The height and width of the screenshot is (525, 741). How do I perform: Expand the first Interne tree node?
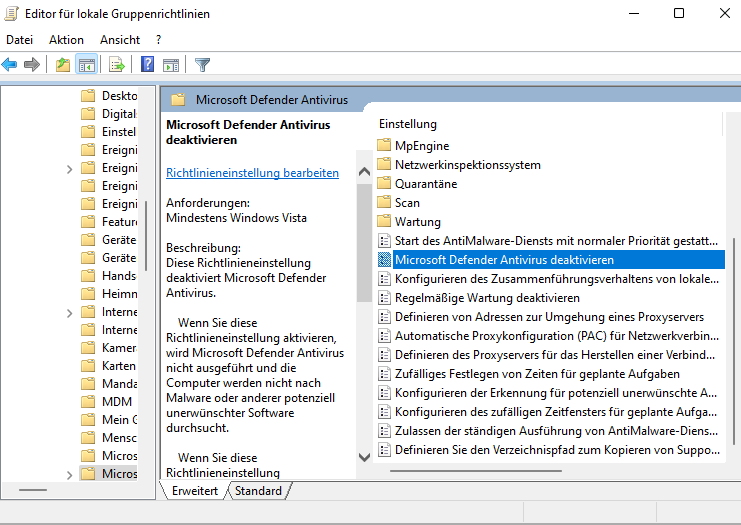pos(69,313)
